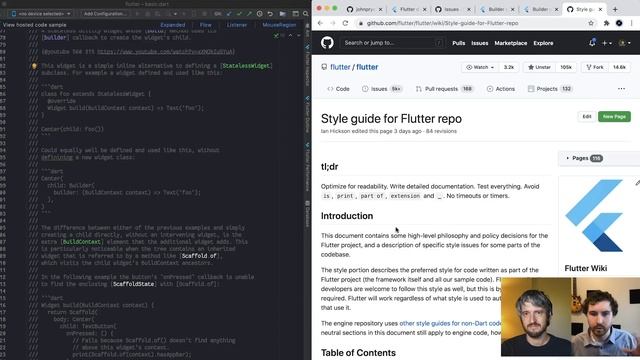Open the repository Actions tab

pyautogui.click(x=500, y=89)
